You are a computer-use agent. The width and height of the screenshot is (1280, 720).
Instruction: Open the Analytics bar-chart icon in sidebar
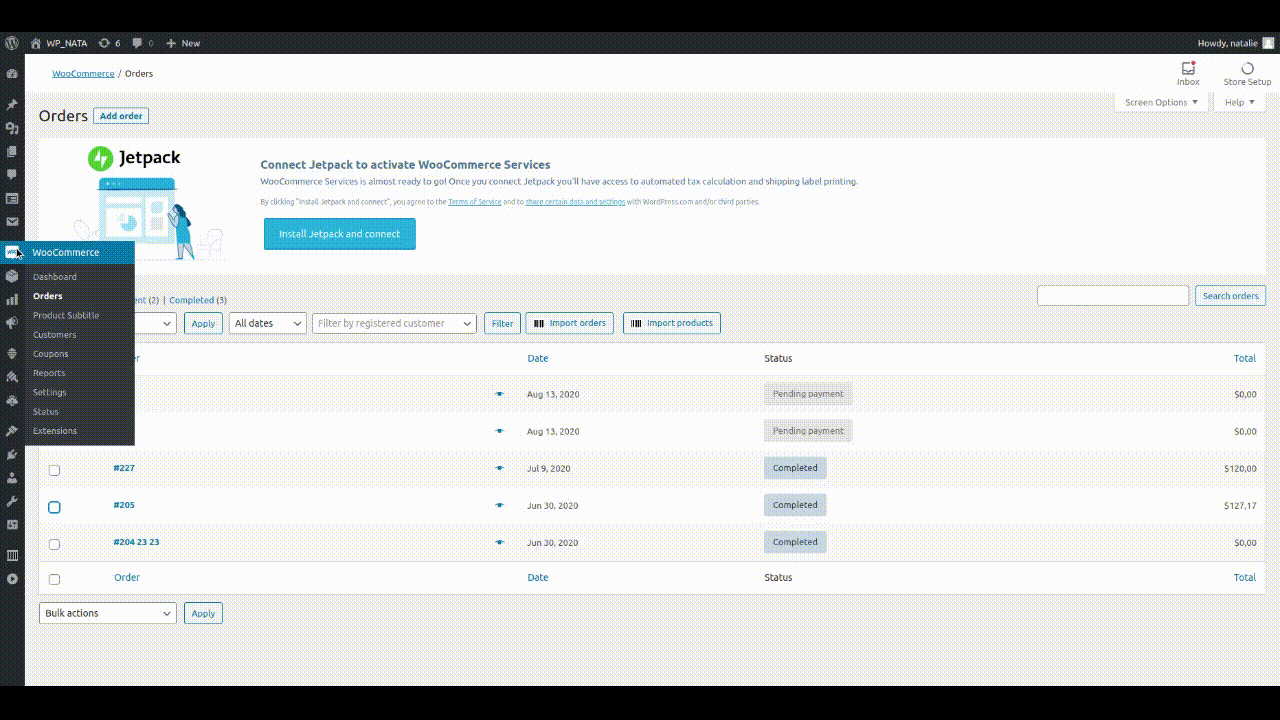coord(12,299)
